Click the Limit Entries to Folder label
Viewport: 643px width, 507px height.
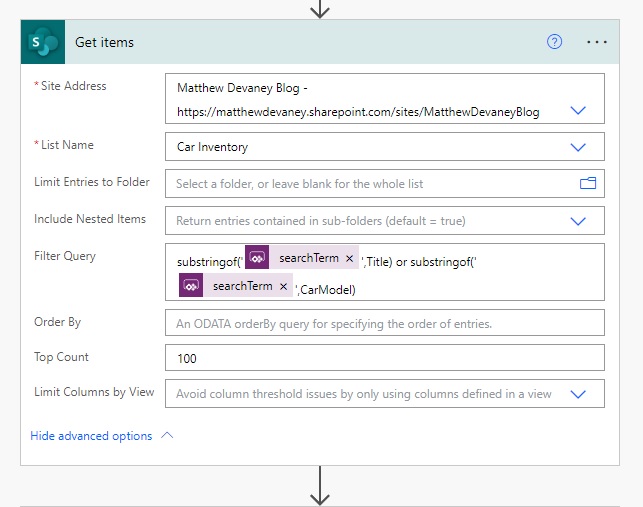(92, 182)
